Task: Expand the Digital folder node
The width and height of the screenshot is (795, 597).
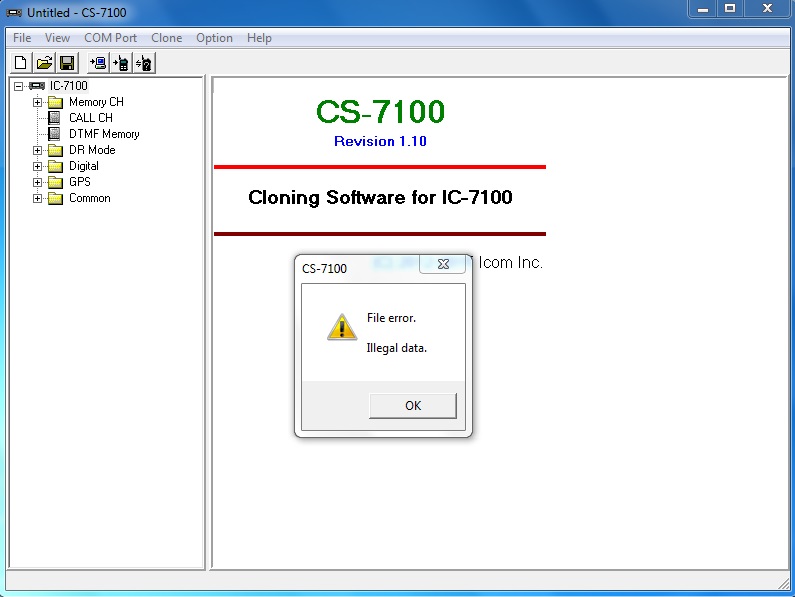Action: pyautogui.click(x=38, y=166)
